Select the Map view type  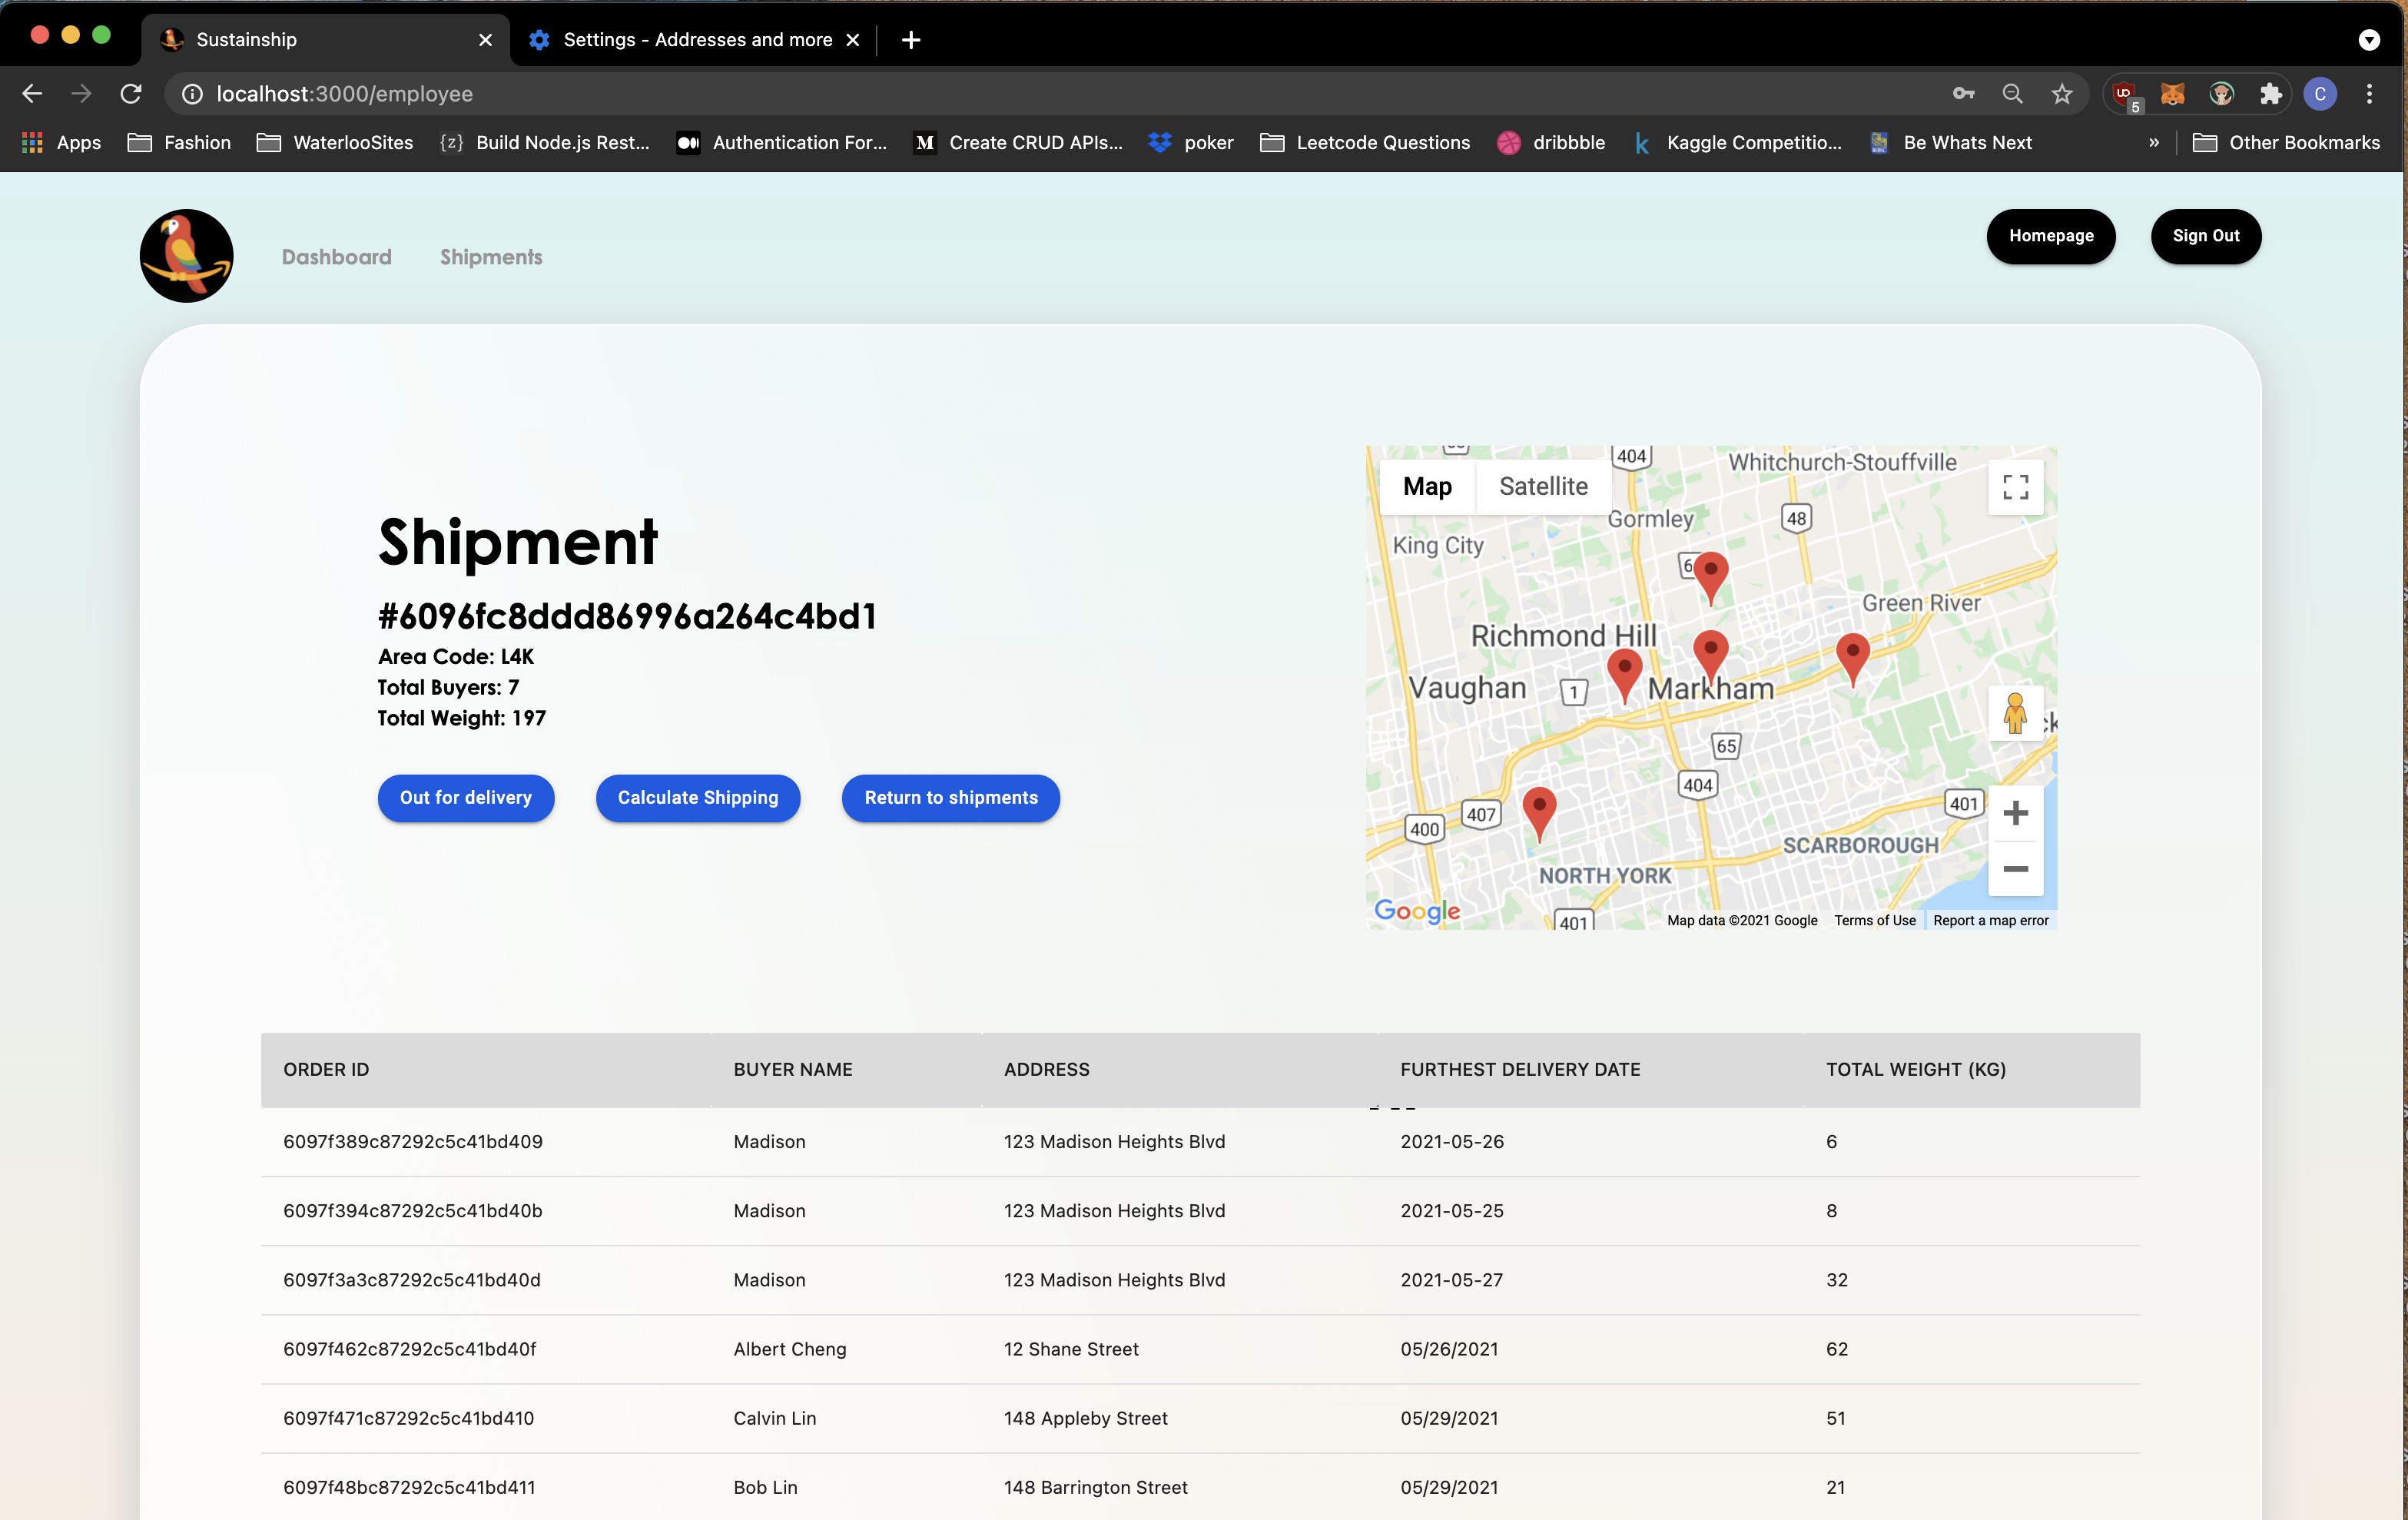point(1426,487)
